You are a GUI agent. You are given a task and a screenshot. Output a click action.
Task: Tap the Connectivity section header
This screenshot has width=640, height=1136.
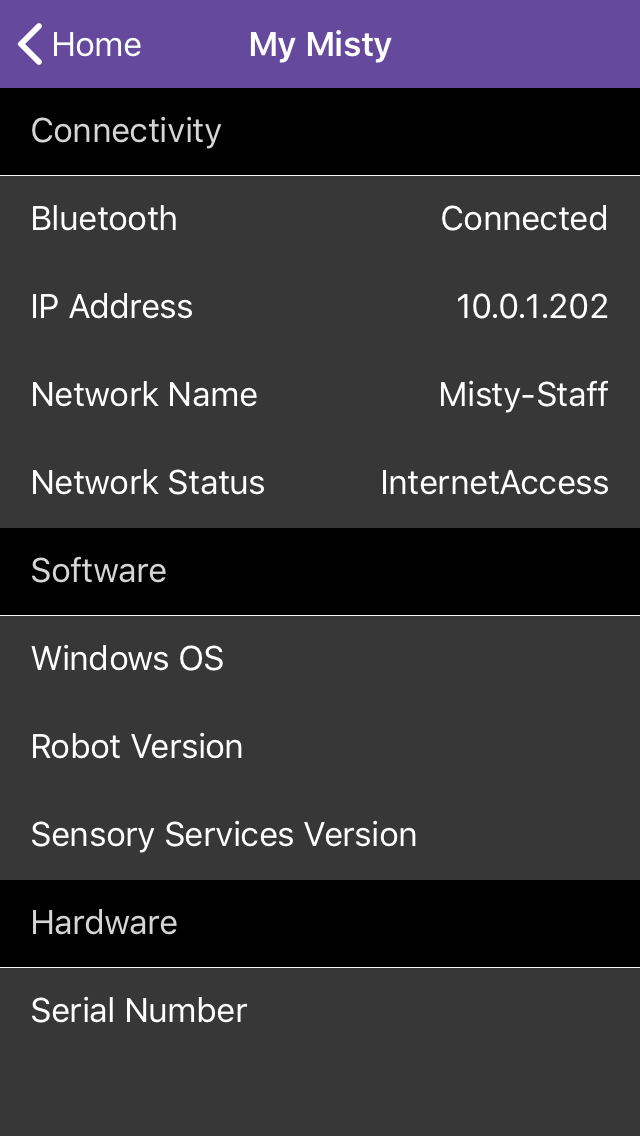click(x=126, y=130)
